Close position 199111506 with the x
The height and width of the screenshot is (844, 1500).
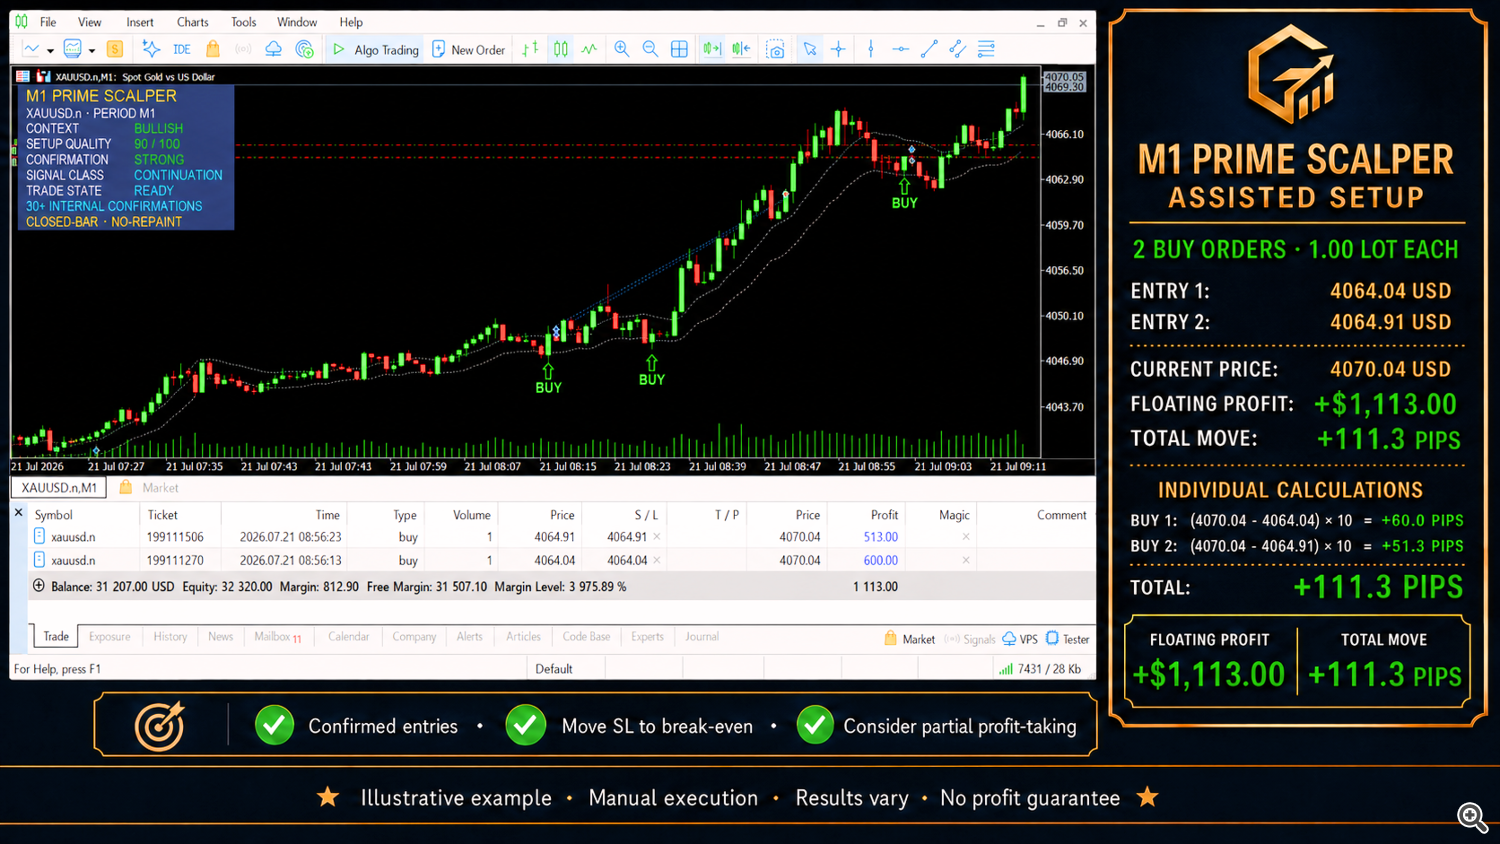tap(965, 537)
